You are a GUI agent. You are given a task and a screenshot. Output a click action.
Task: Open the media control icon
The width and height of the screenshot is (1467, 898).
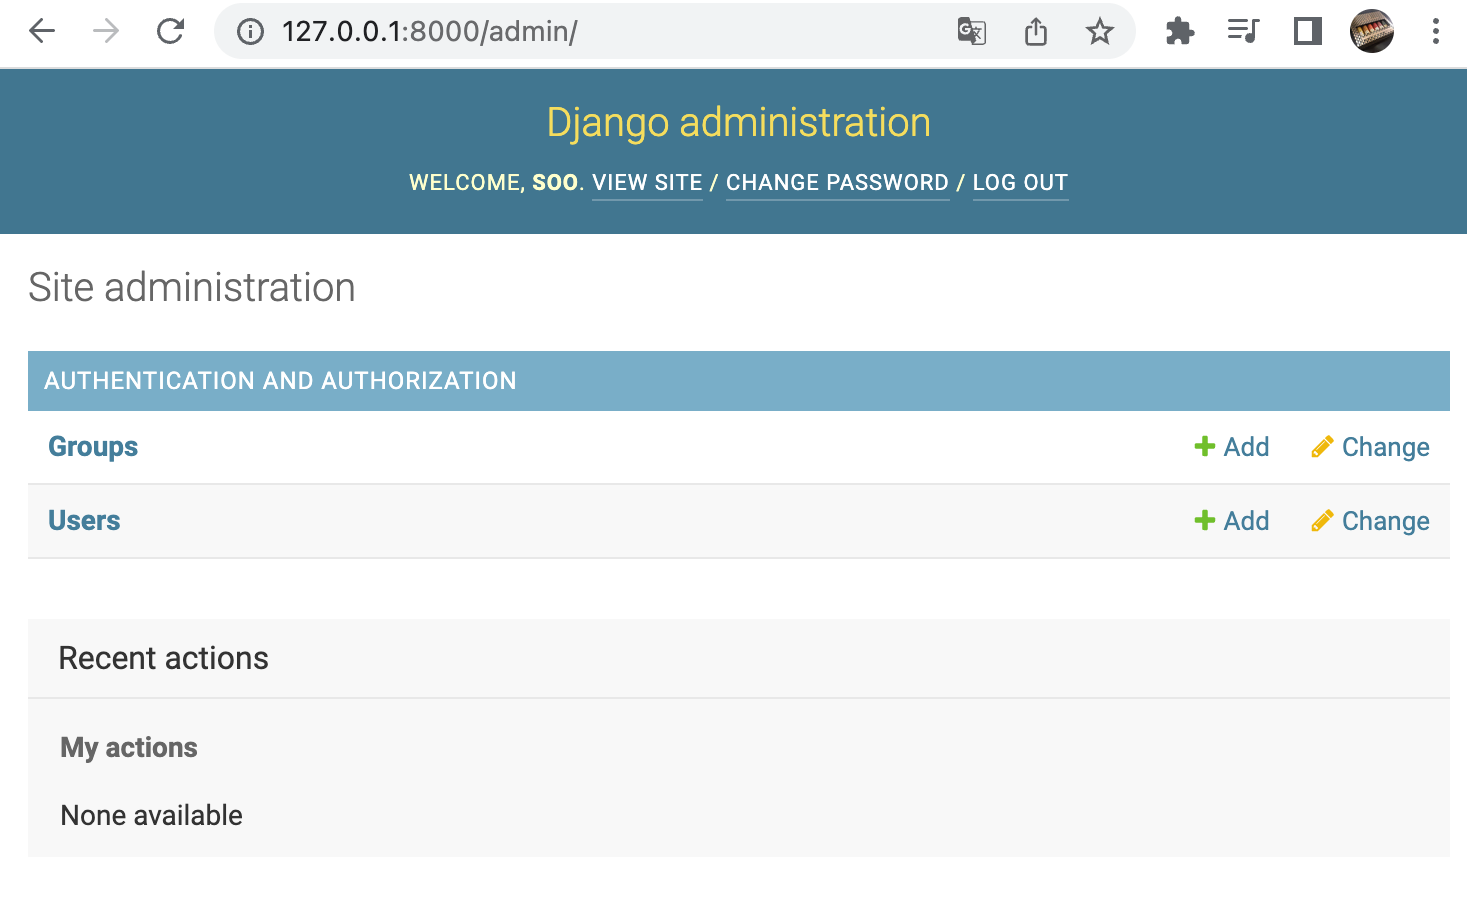[x=1243, y=32]
